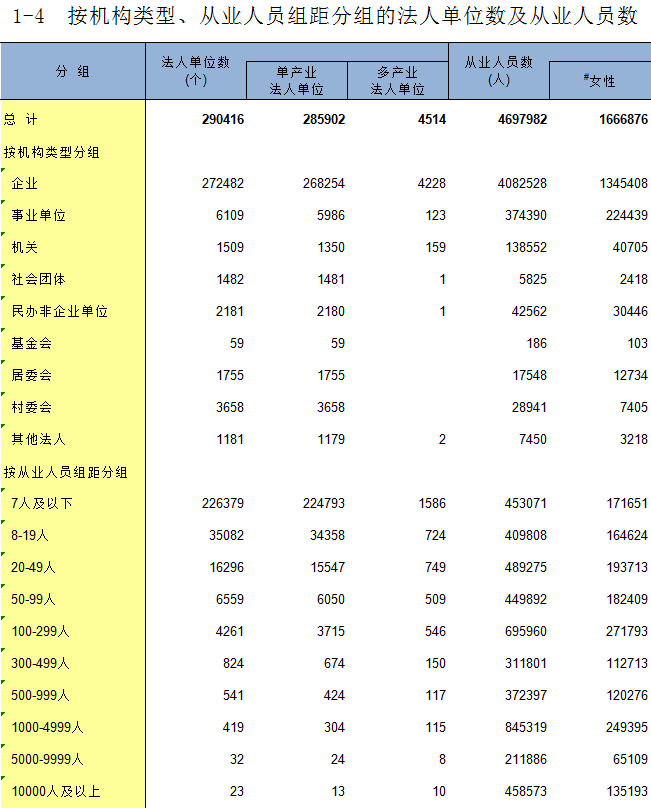The width and height of the screenshot is (651, 808).
Task: Select the 按机构类型分组 section label
Action: pos(52,153)
